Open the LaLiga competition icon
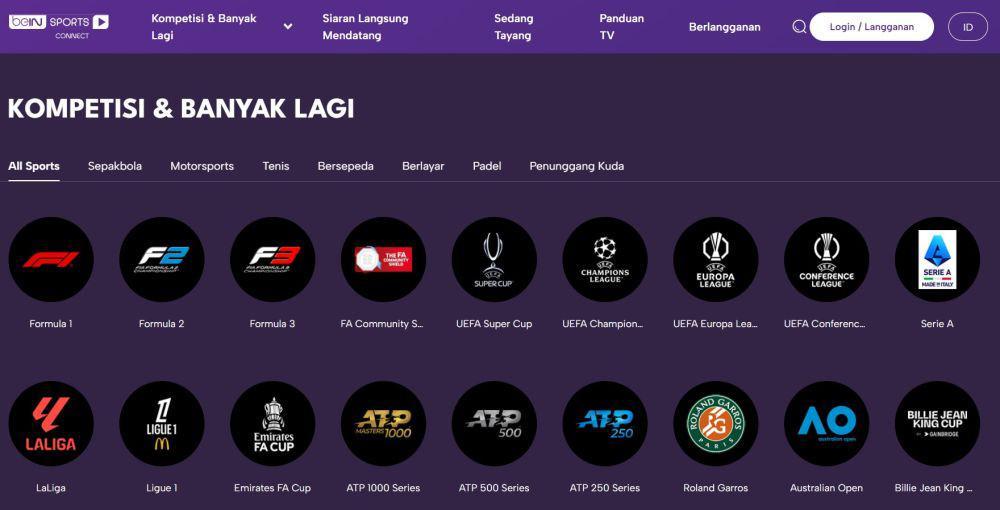The height and width of the screenshot is (510, 1000). click(x=51, y=424)
